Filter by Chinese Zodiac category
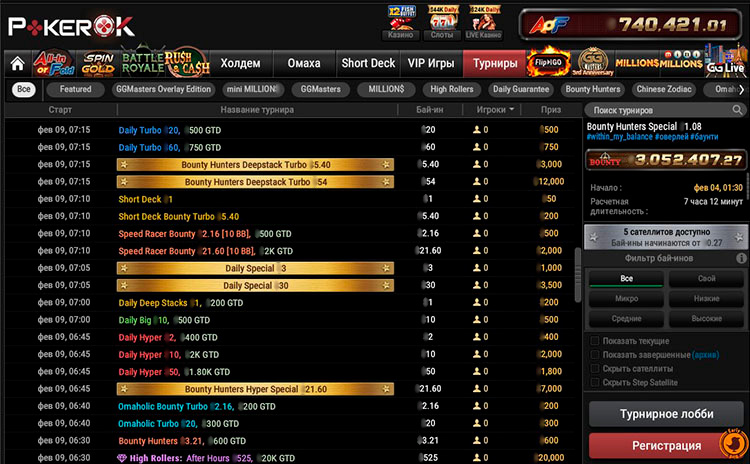Viewport: 750px width, 464px height. point(664,89)
